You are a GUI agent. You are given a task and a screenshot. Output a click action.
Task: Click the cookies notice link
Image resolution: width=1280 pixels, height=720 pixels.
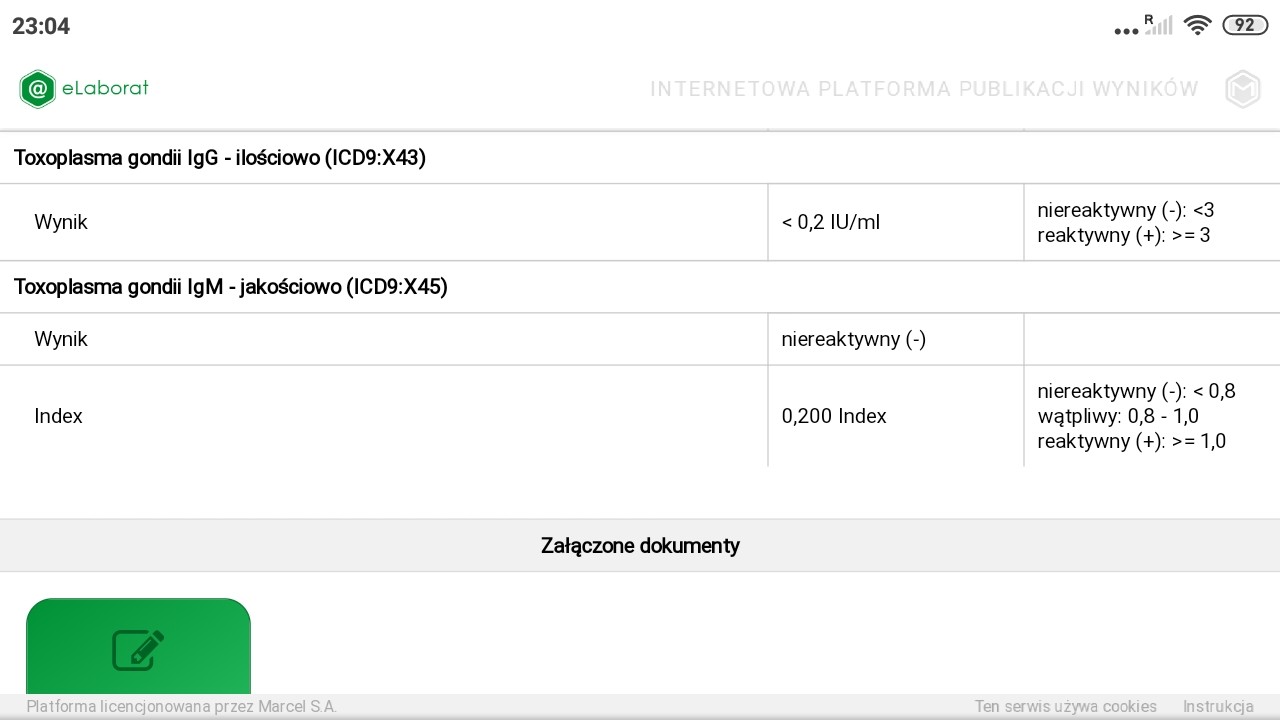point(1065,707)
